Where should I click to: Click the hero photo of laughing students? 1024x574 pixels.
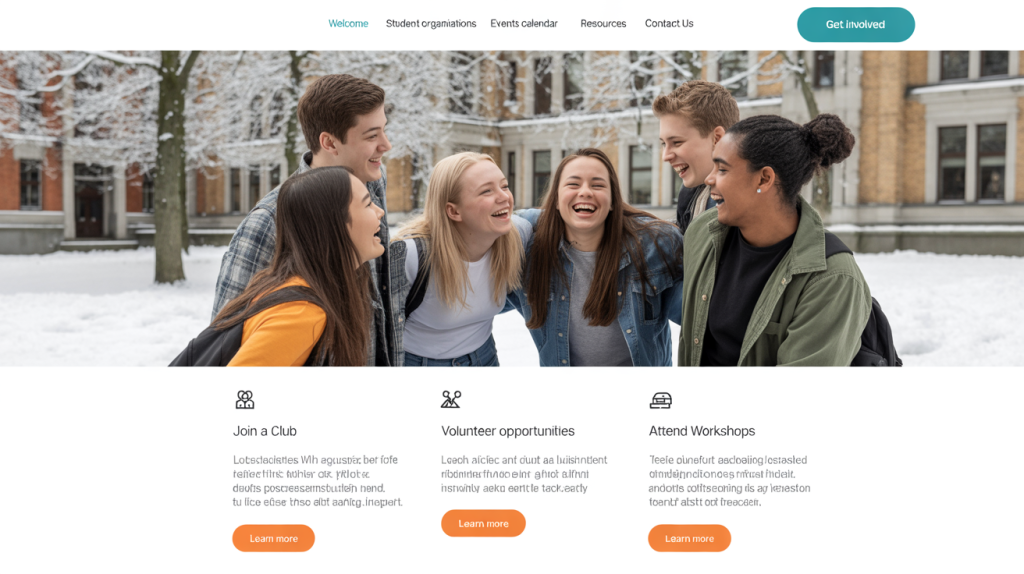[512, 208]
